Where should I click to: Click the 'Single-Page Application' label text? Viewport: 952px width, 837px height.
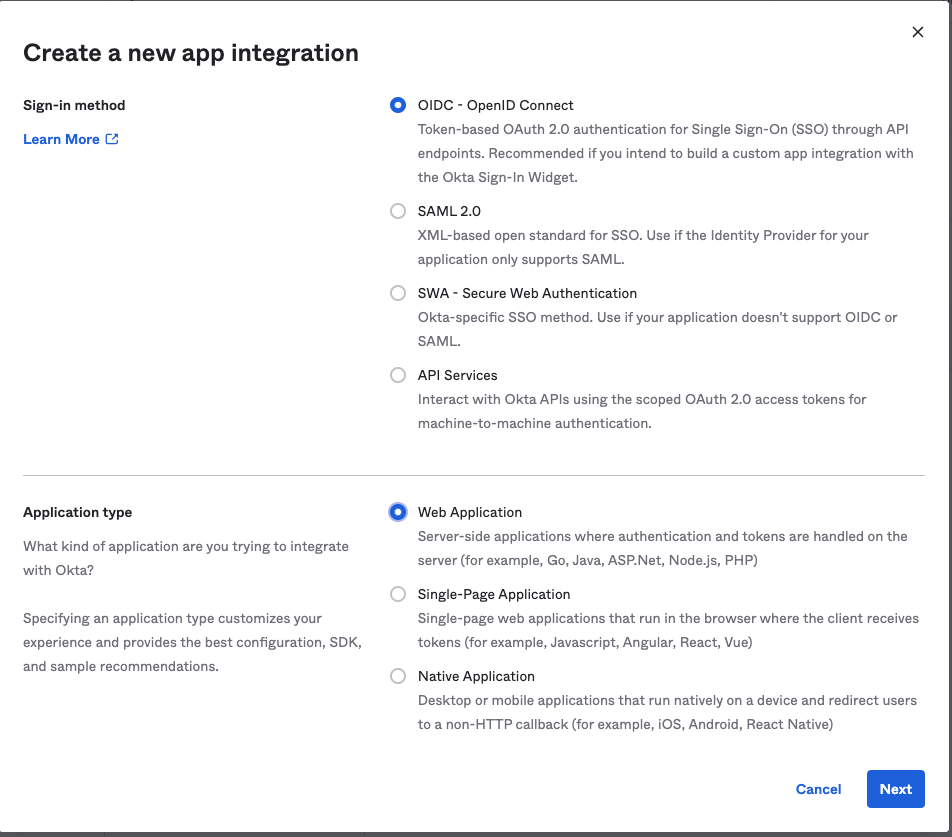click(x=494, y=594)
